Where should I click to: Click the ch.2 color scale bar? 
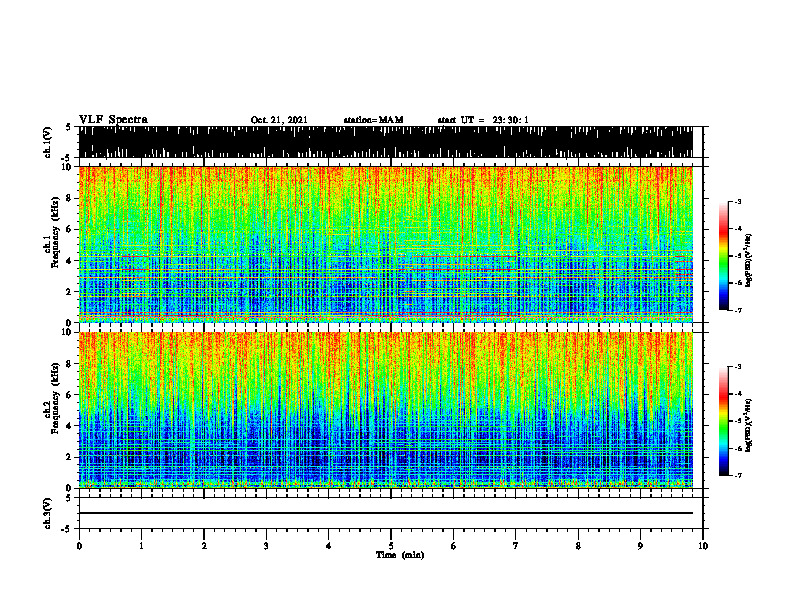click(x=723, y=421)
